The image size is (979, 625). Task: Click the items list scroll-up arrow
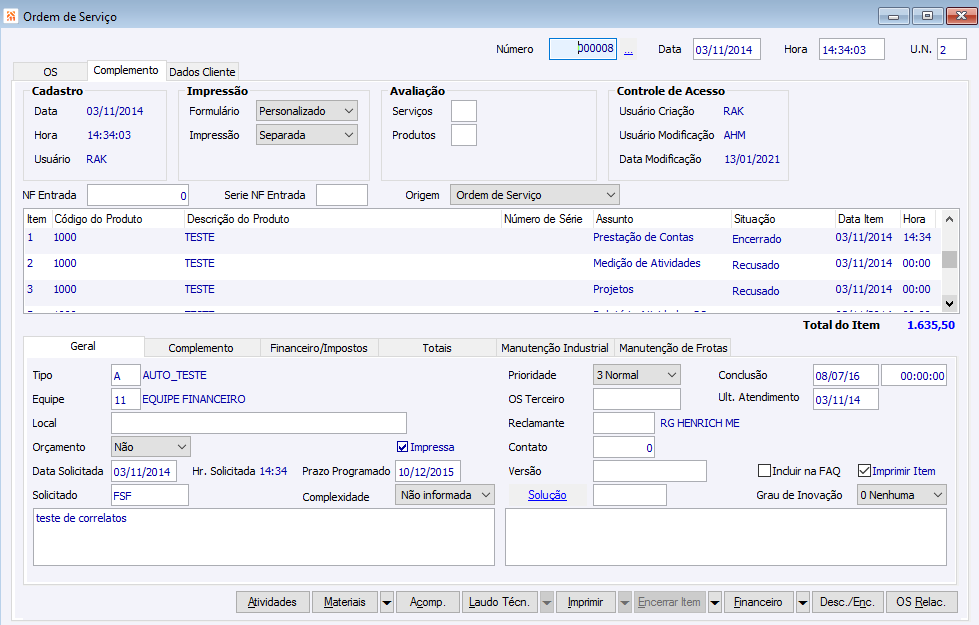[949, 218]
